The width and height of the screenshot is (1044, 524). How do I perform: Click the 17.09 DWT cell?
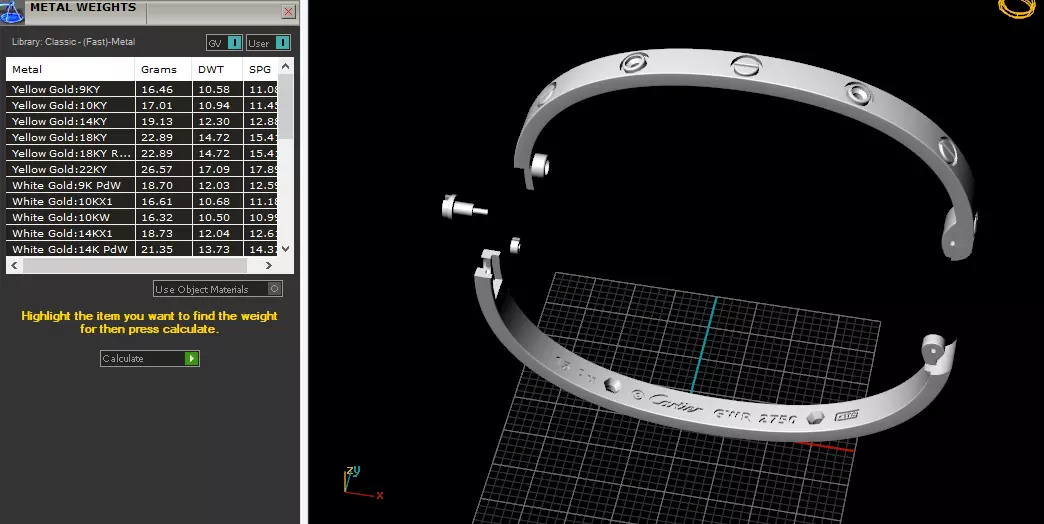(217, 169)
